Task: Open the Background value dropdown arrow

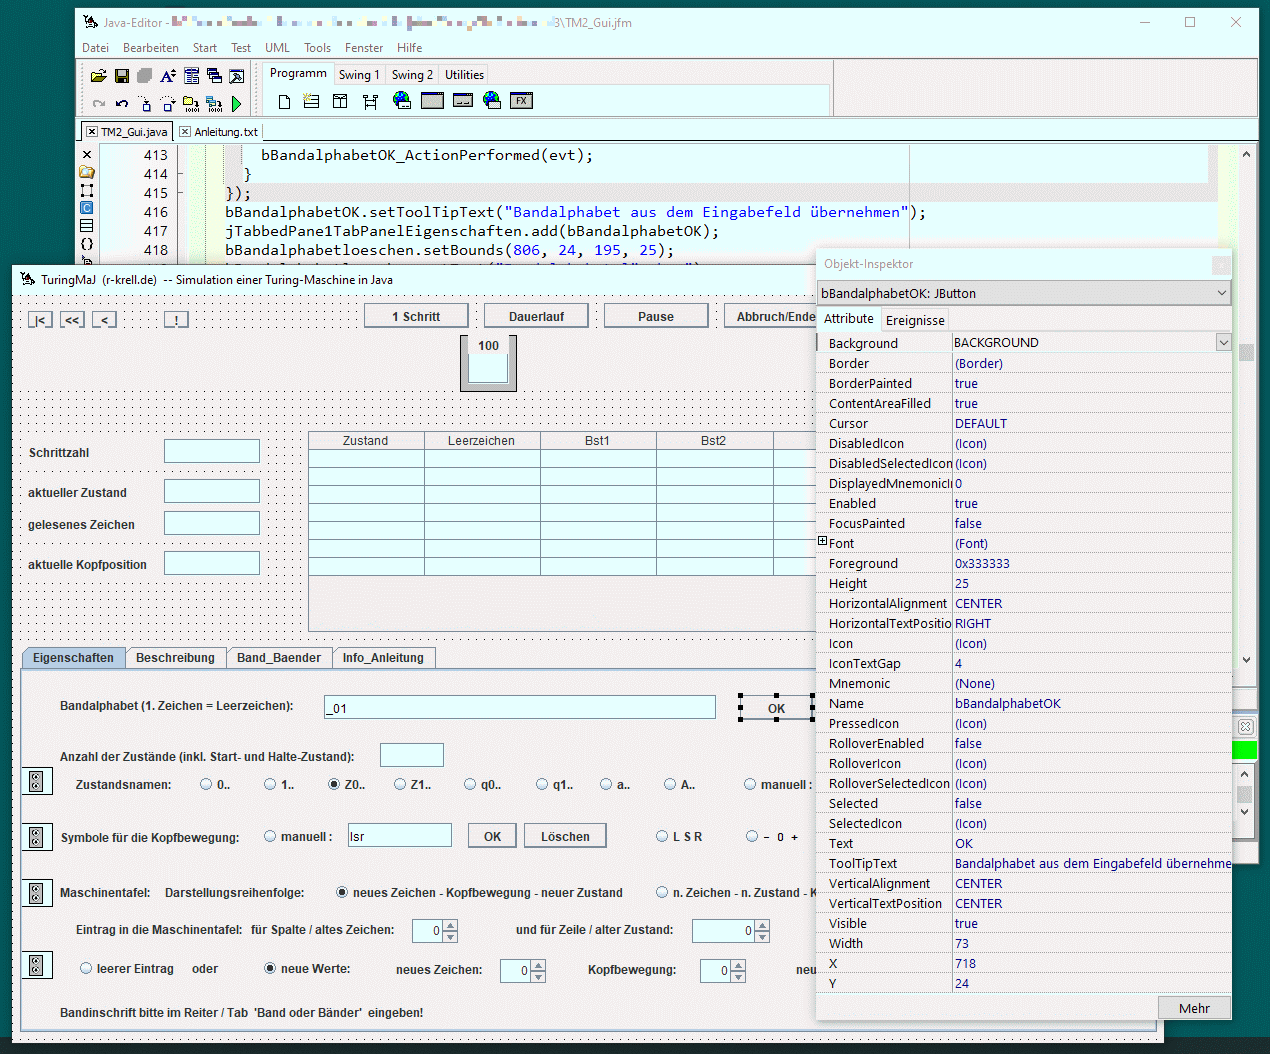Action: pos(1223,343)
